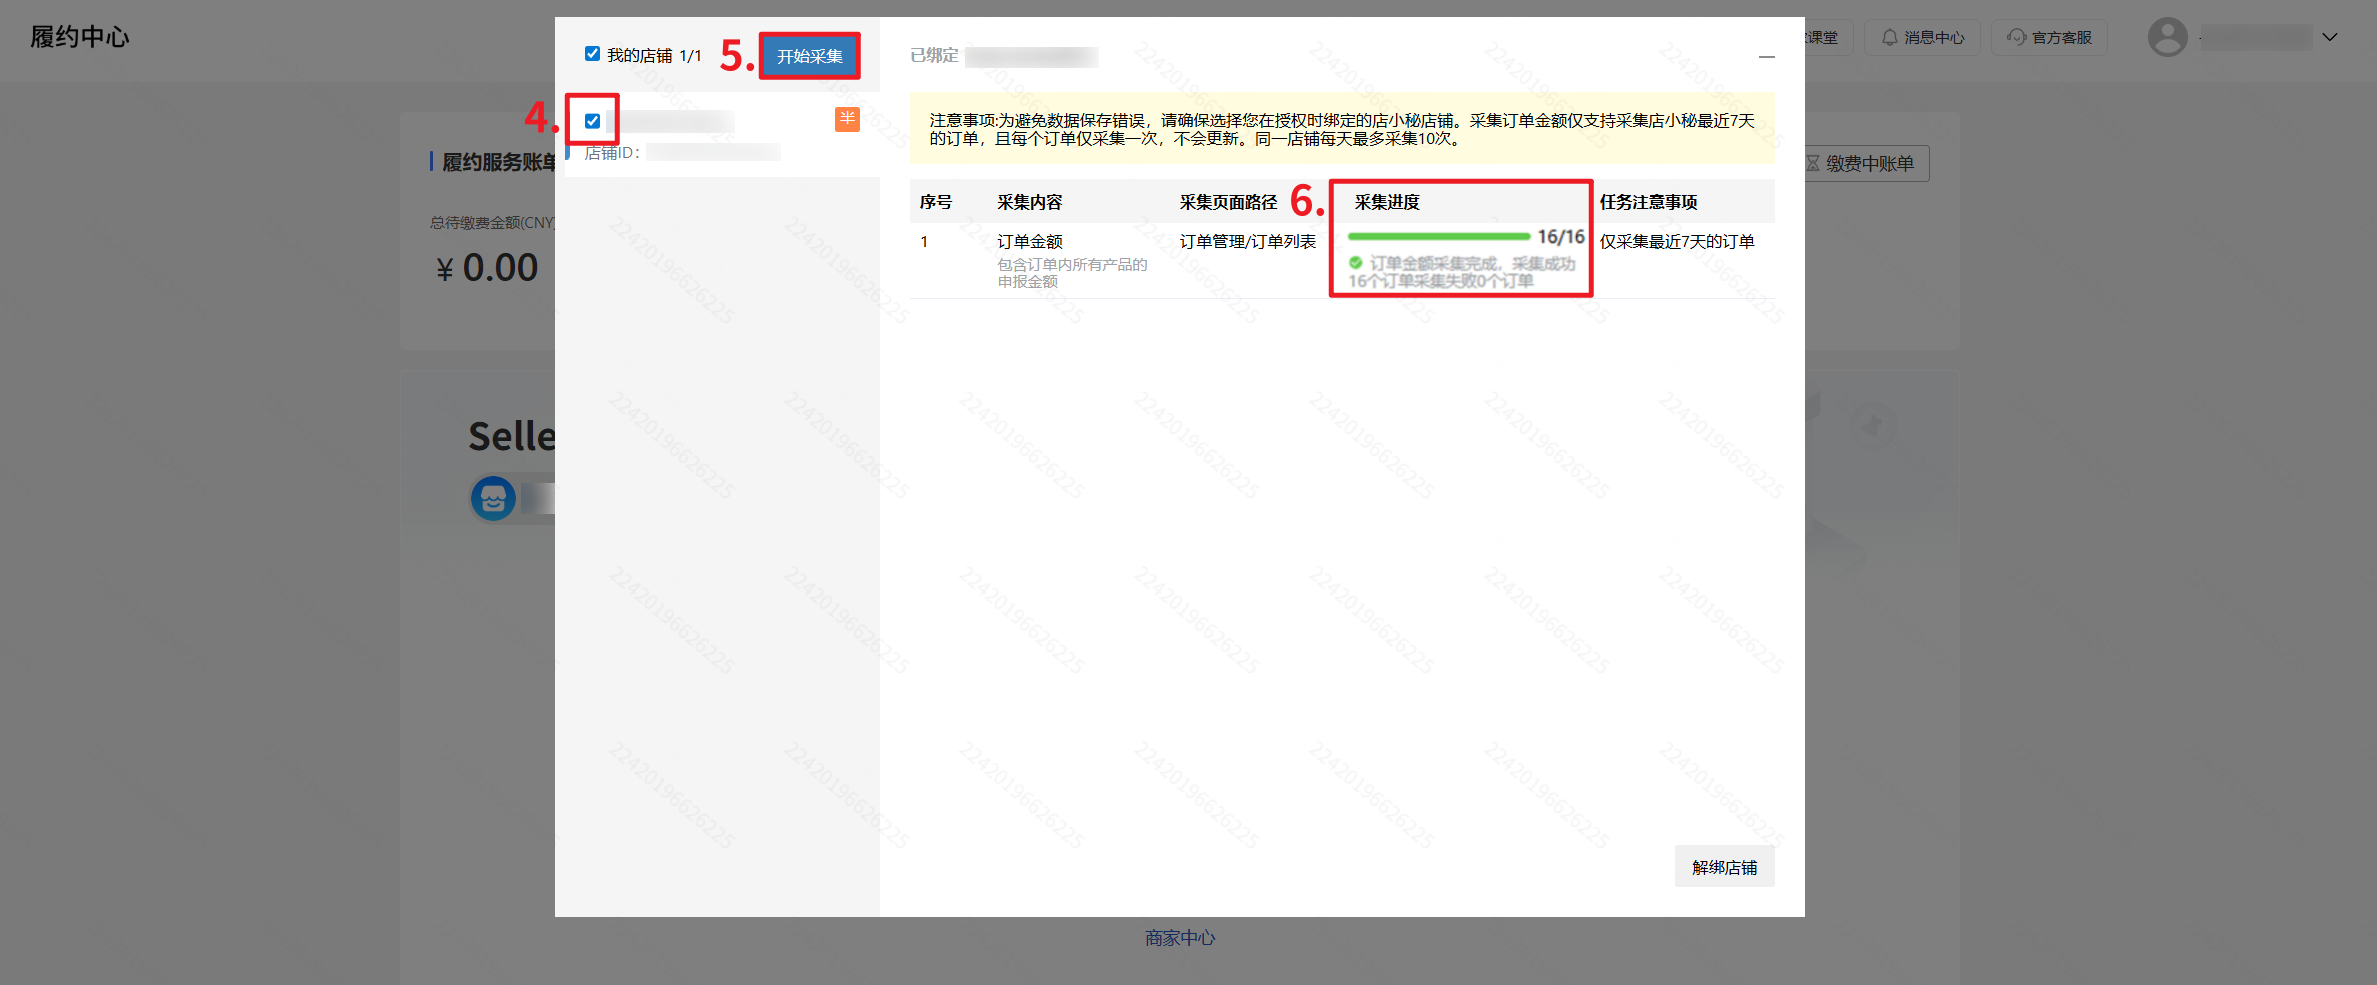Screen dimensions: 2377x985
Task: Toggle the 我的店铺 select-all checkbox
Action: click(593, 54)
